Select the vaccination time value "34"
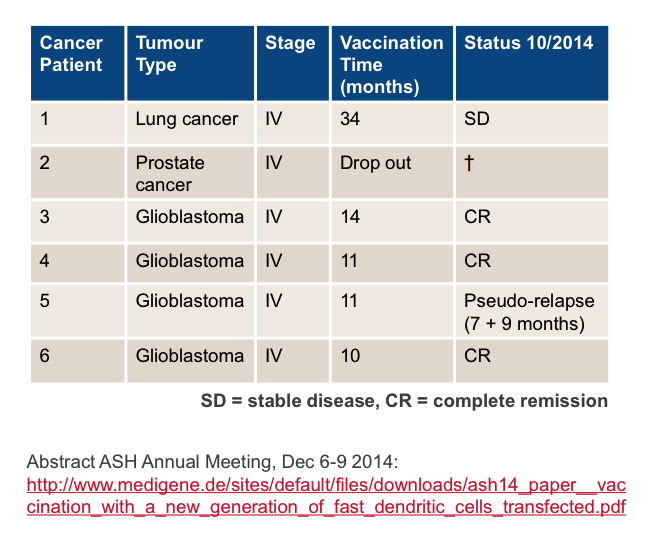The height and width of the screenshot is (540, 663). [x=350, y=119]
